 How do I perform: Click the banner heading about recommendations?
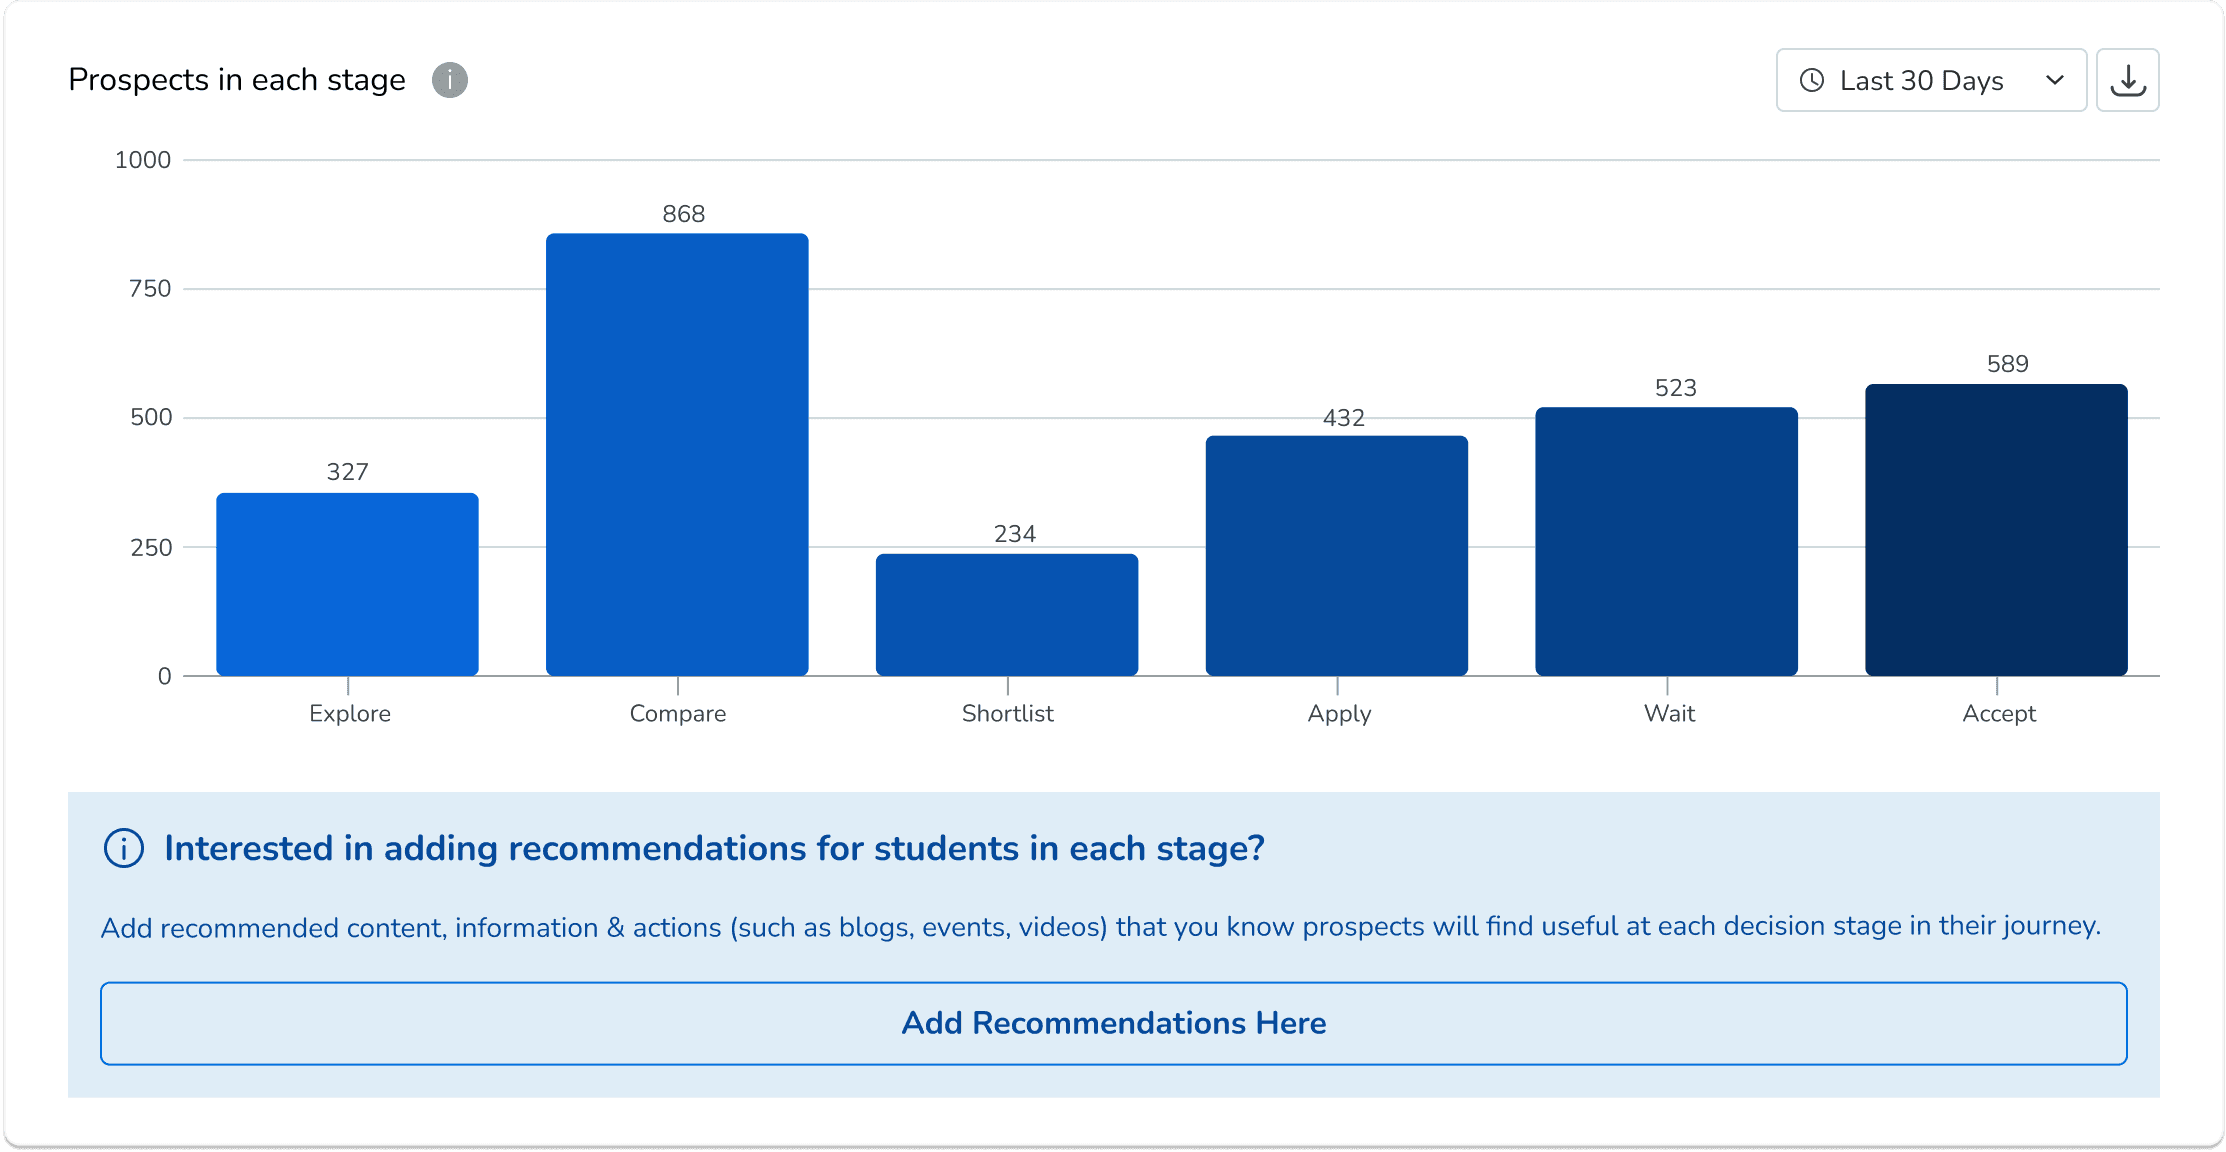pyautogui.click(x=714, y=848)
